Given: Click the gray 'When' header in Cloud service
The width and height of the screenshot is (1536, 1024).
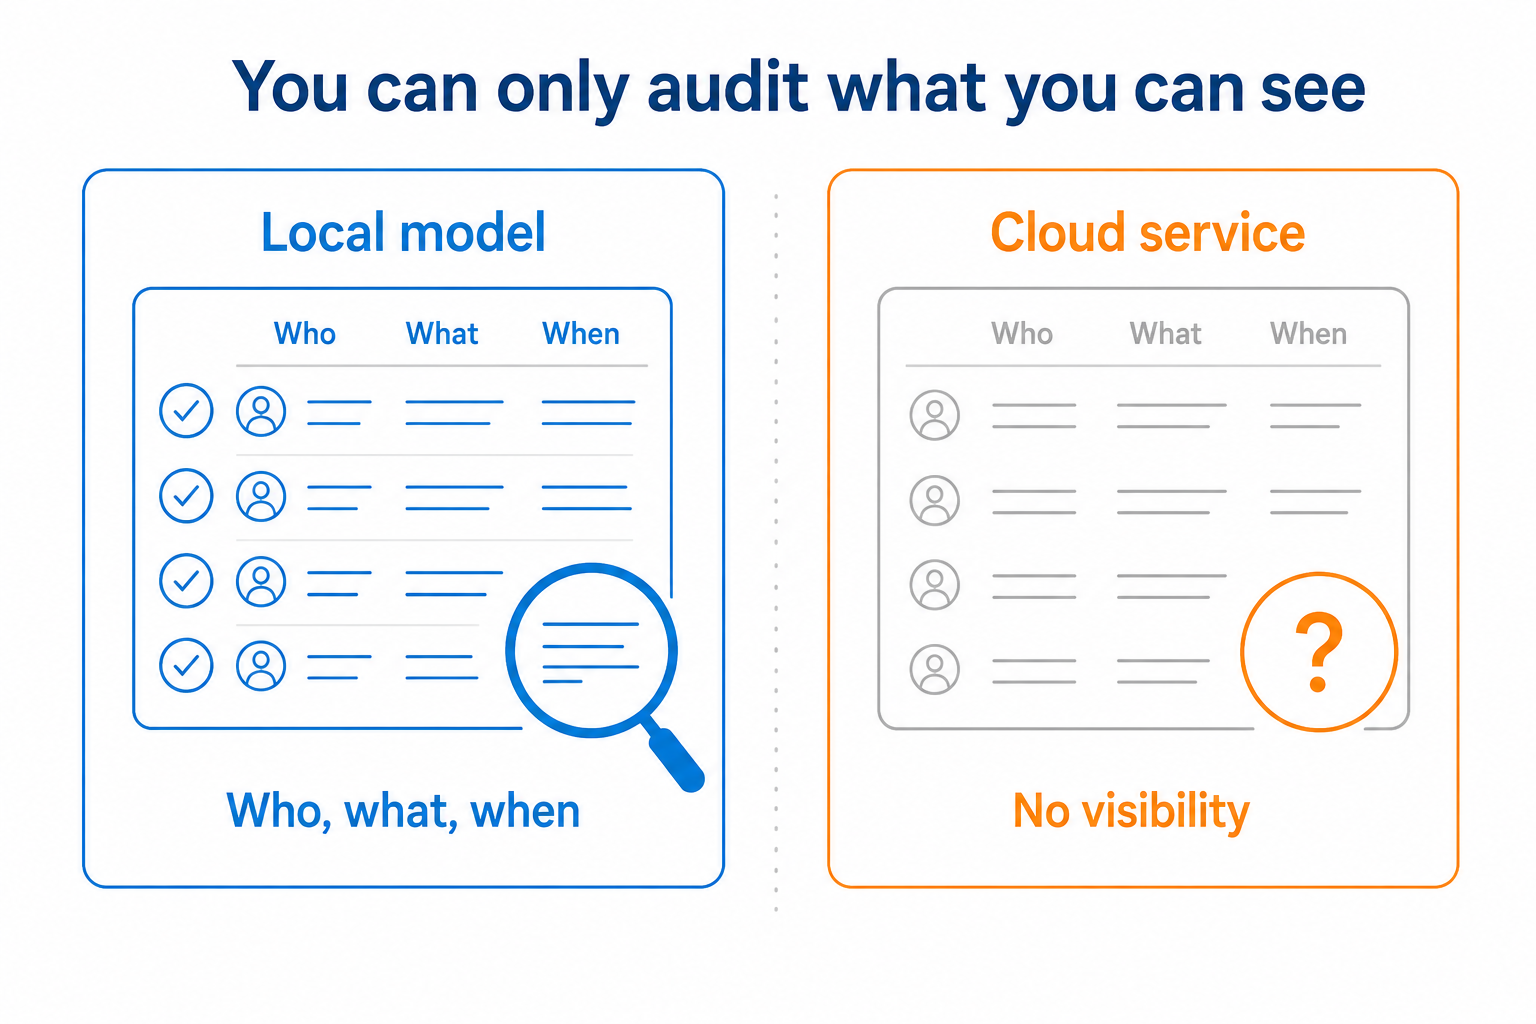Looking at the screenshot, I should coord(1309,334).
